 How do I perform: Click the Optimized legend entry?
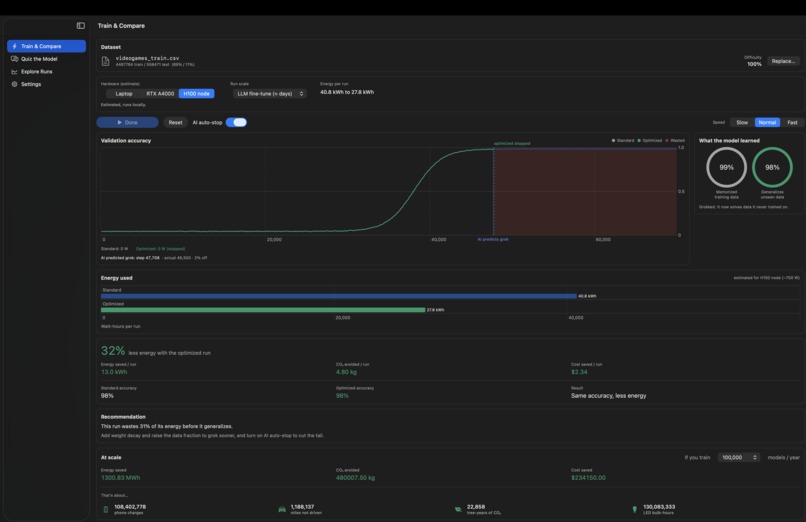(650, 140)
